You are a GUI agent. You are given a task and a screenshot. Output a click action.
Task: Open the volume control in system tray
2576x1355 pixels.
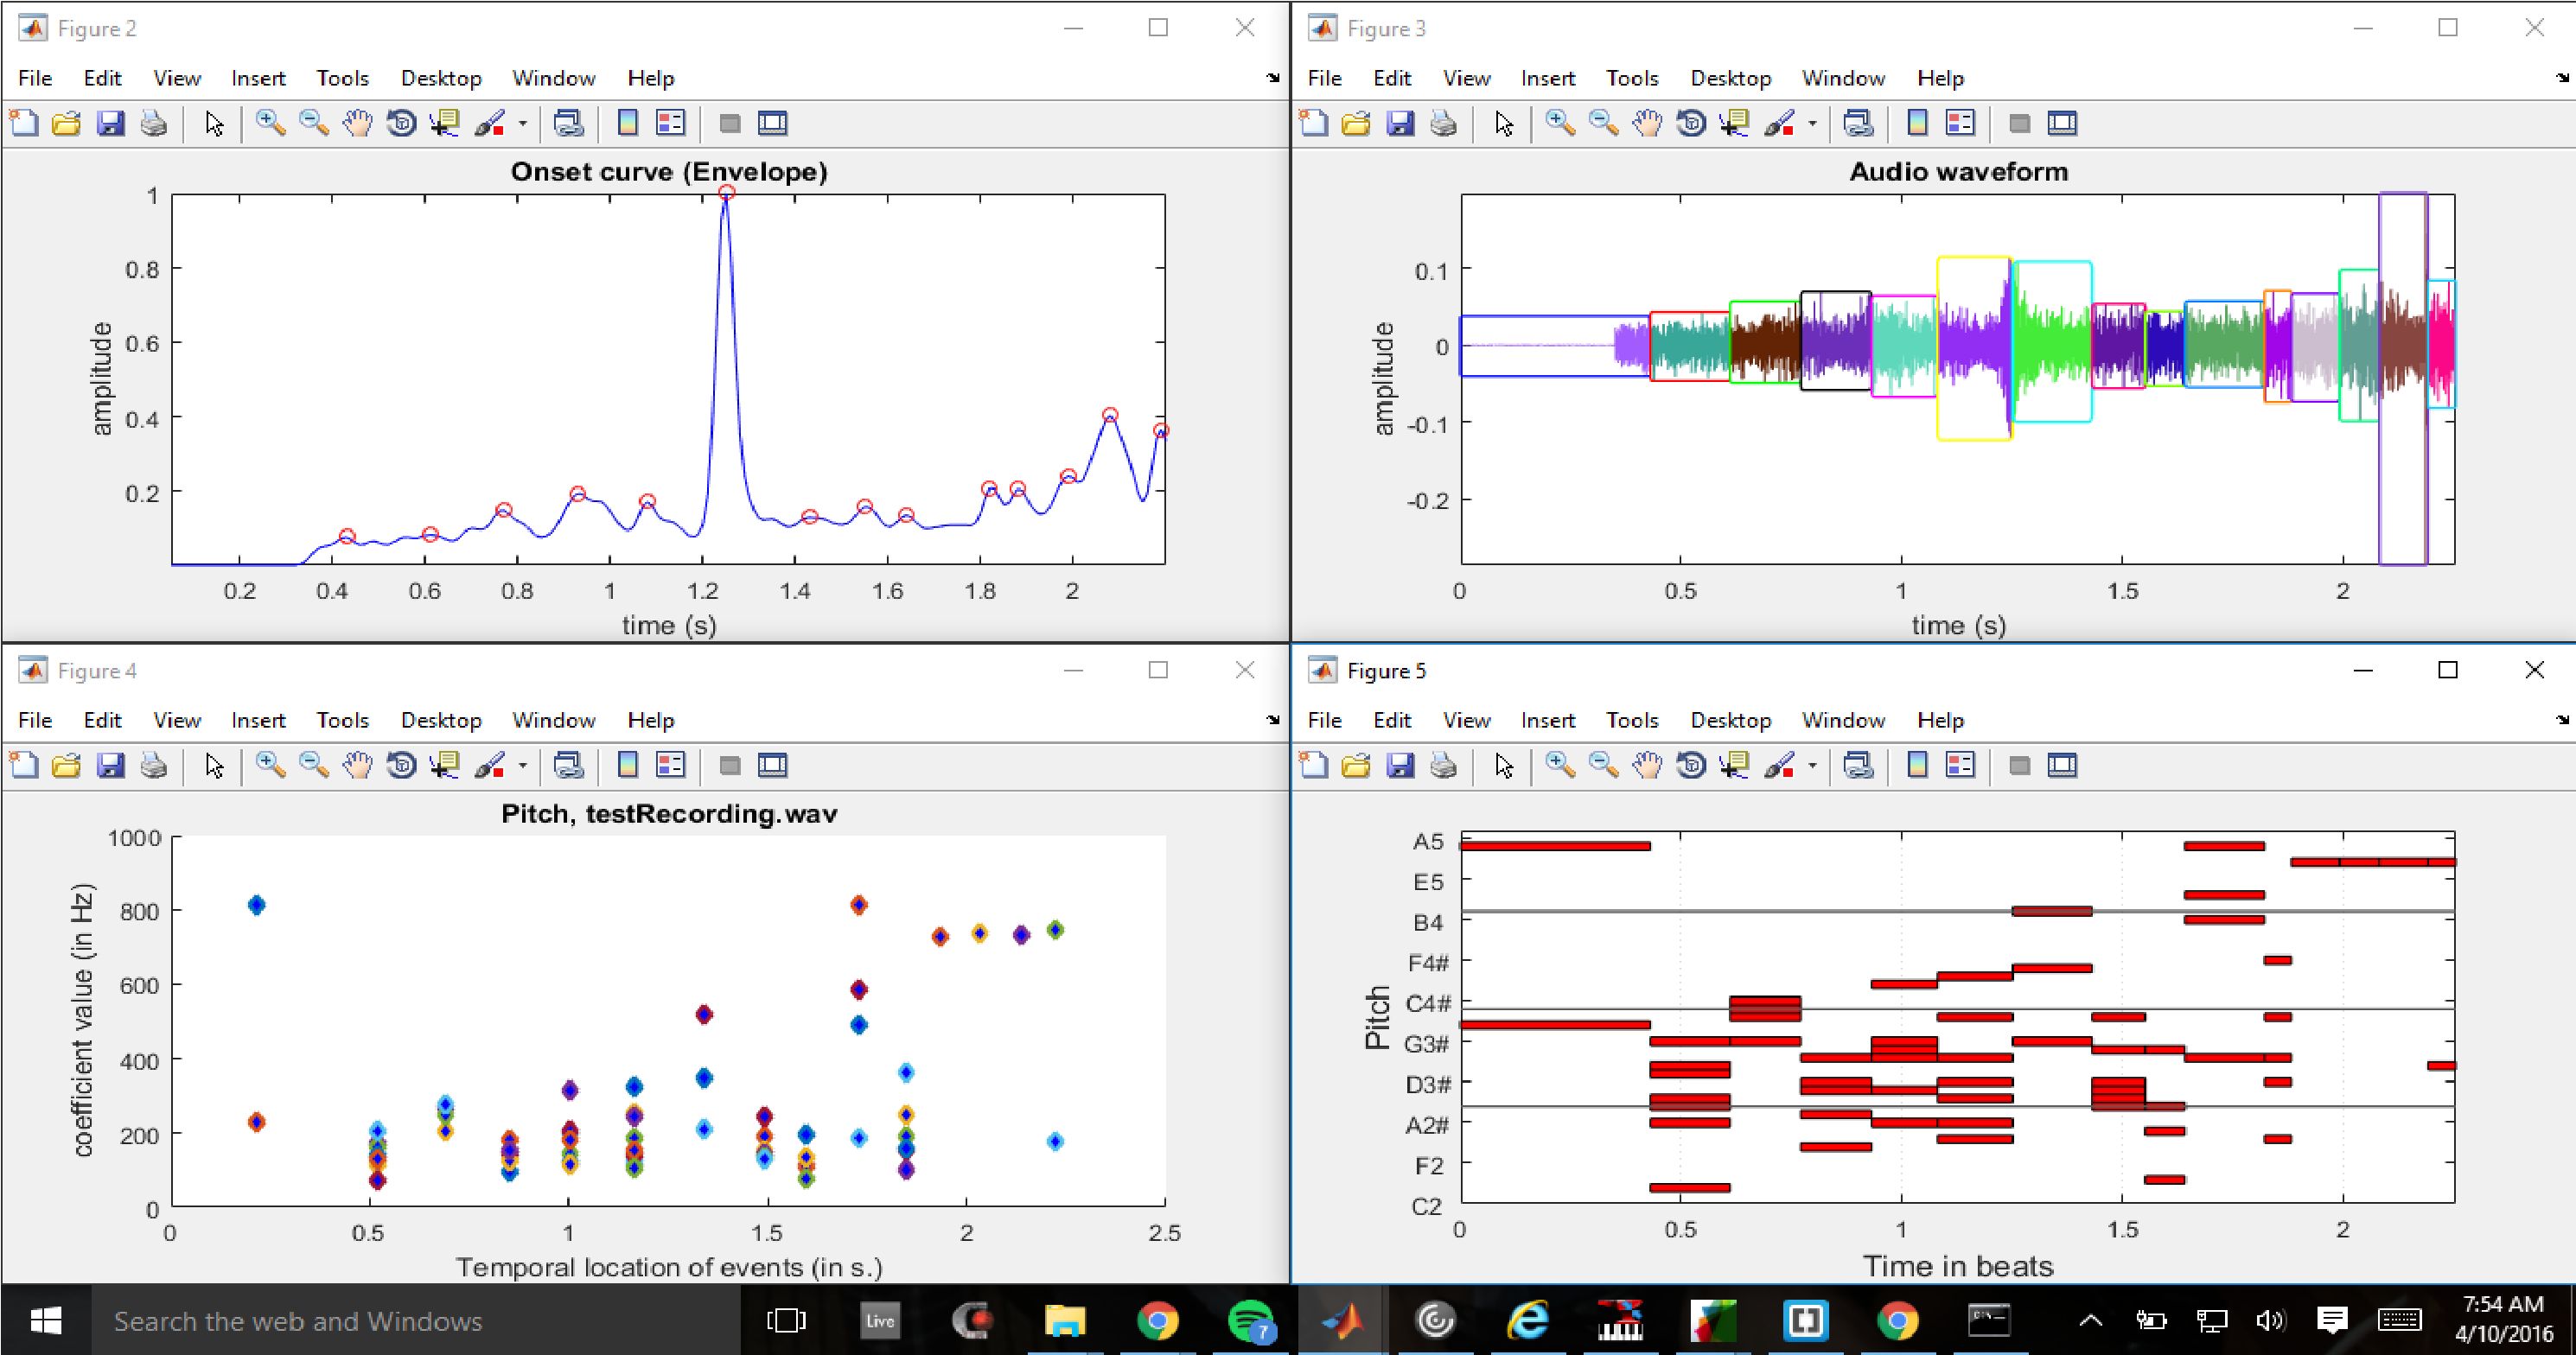[x=2270, y=1321]
